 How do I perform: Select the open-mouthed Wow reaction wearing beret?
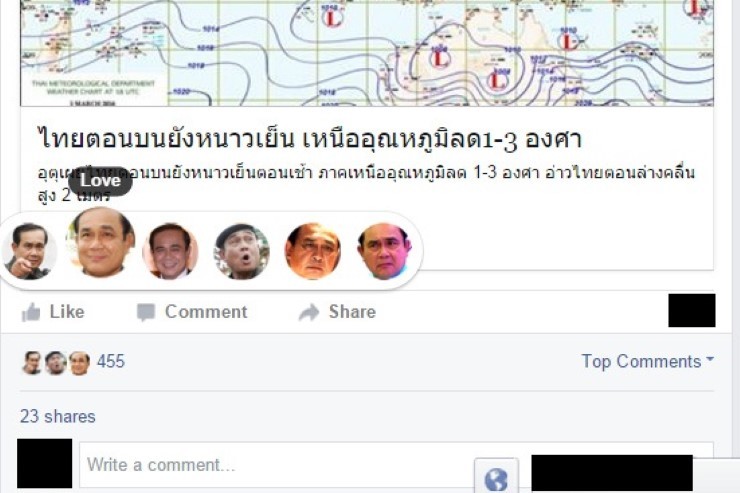pyautogui.click(x=242, y=251)
